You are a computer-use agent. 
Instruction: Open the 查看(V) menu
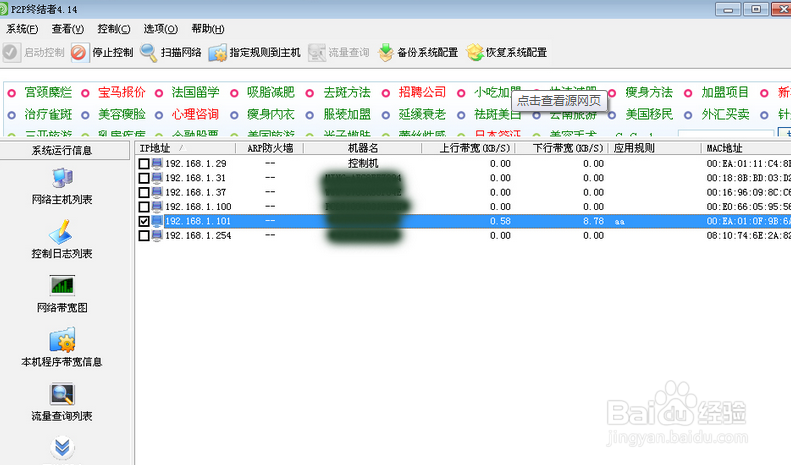[x=68, y=29]
